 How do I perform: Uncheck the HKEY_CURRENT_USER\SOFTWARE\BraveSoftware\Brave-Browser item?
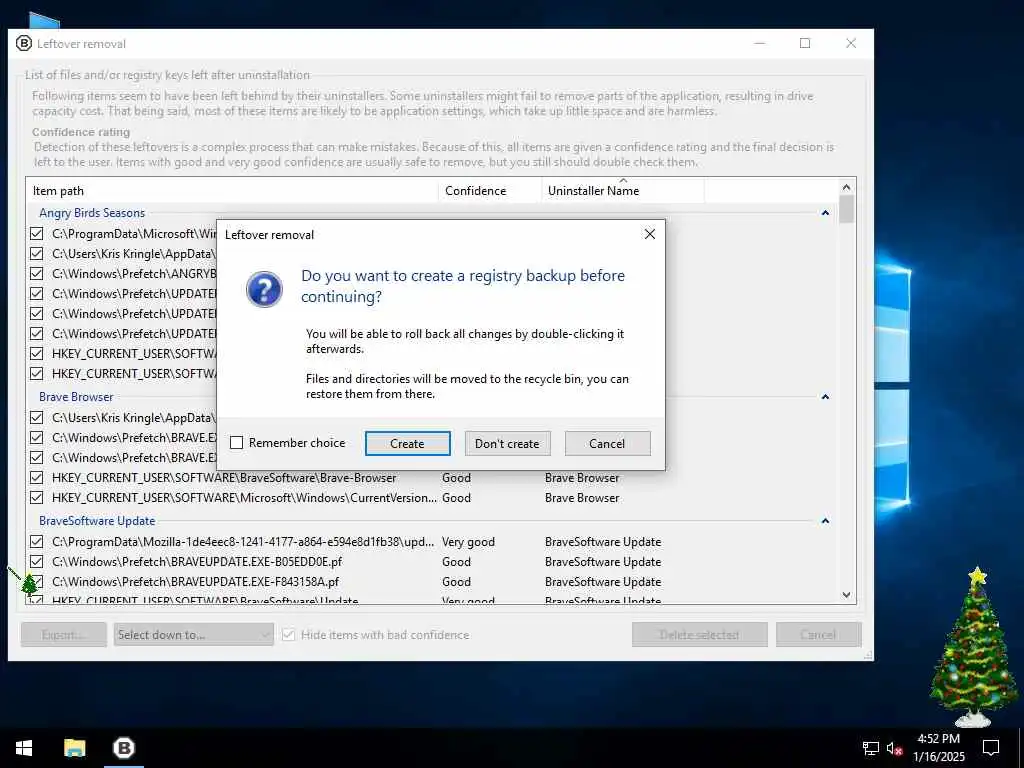[37, 478]
